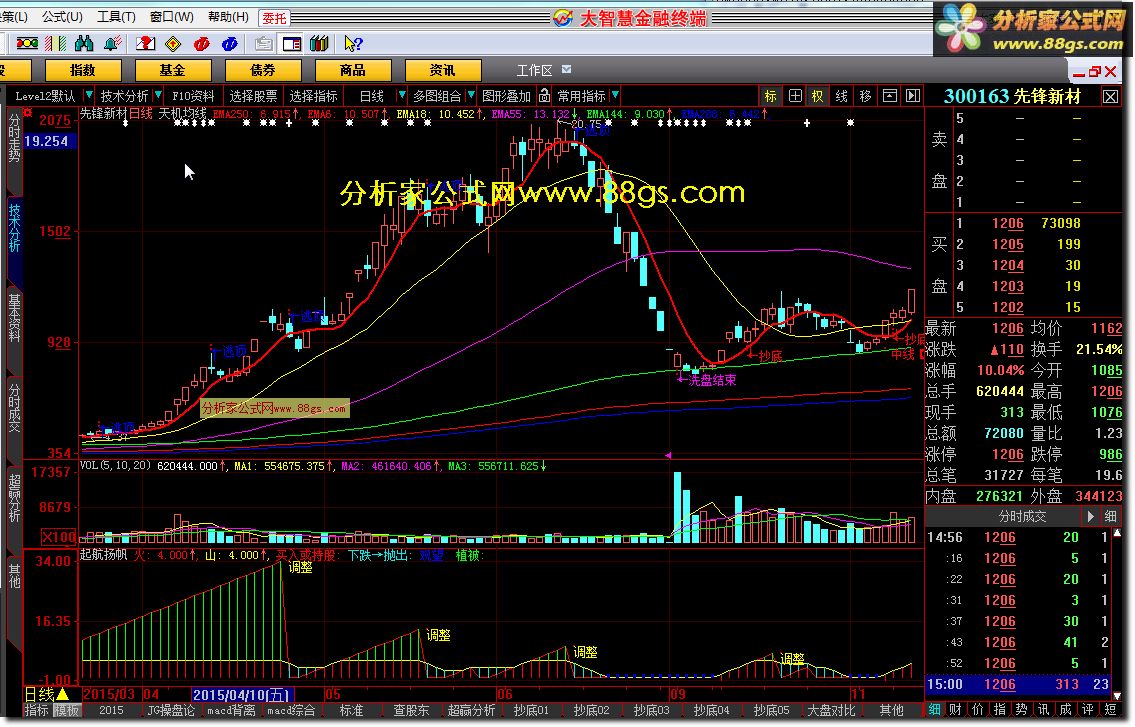The height and width of the screenshot is (727, 1135).
Task: Click the grayed news sheet icon
Action: 263,44
